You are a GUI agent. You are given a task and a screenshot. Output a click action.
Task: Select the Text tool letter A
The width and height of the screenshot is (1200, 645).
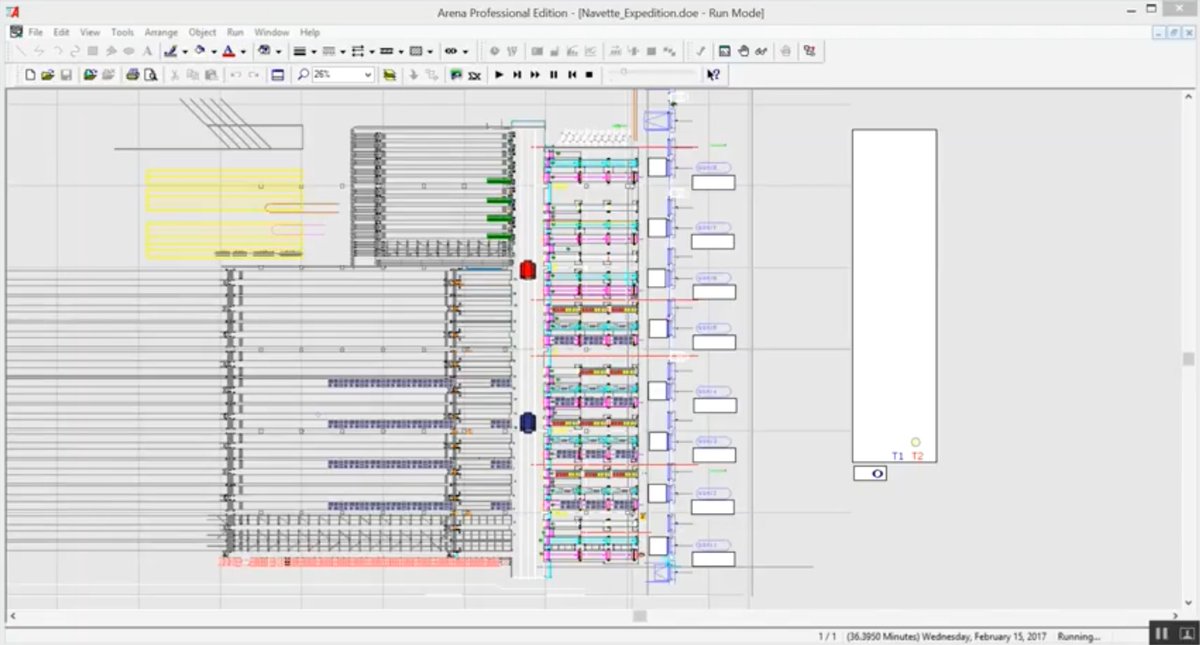147,51
